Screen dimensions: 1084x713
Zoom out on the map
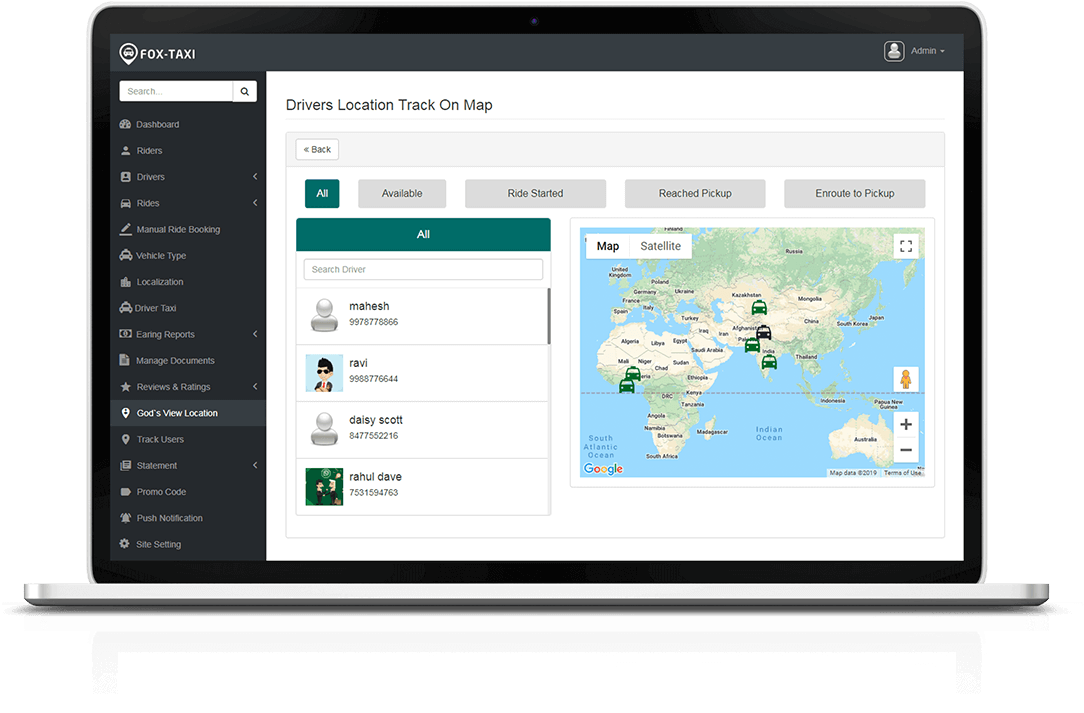pos(905,450)
